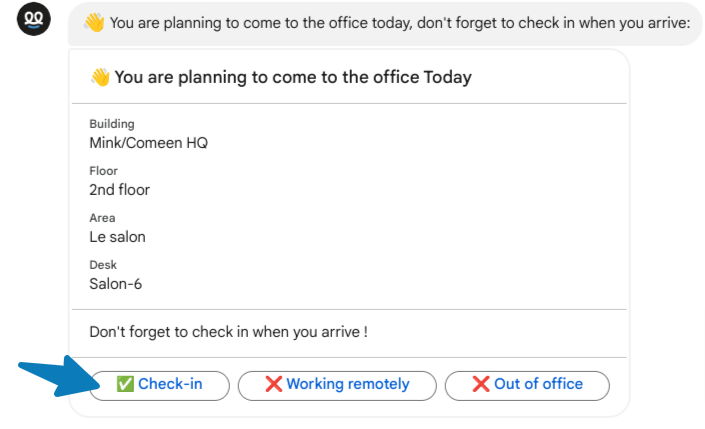Choose the Working remotely button
The width and height of the screenshot is (705, 429).
click(337, 386)
